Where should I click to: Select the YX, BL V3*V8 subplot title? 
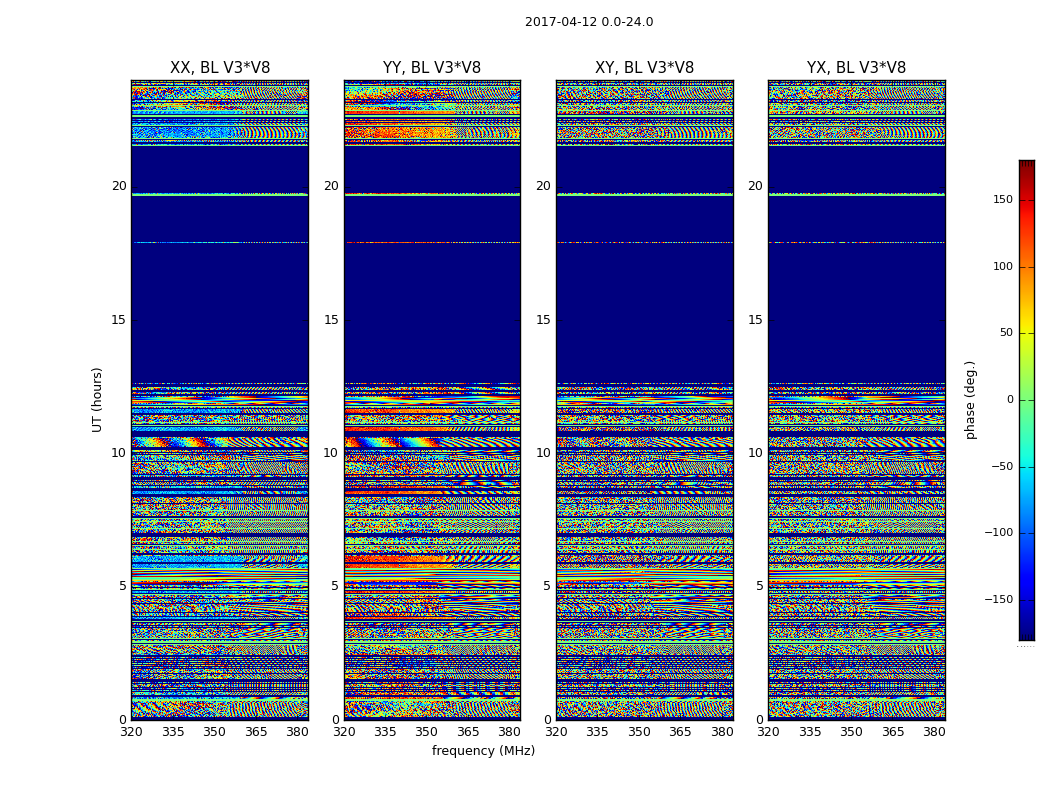pyautogui.click(x=856, y=68)
